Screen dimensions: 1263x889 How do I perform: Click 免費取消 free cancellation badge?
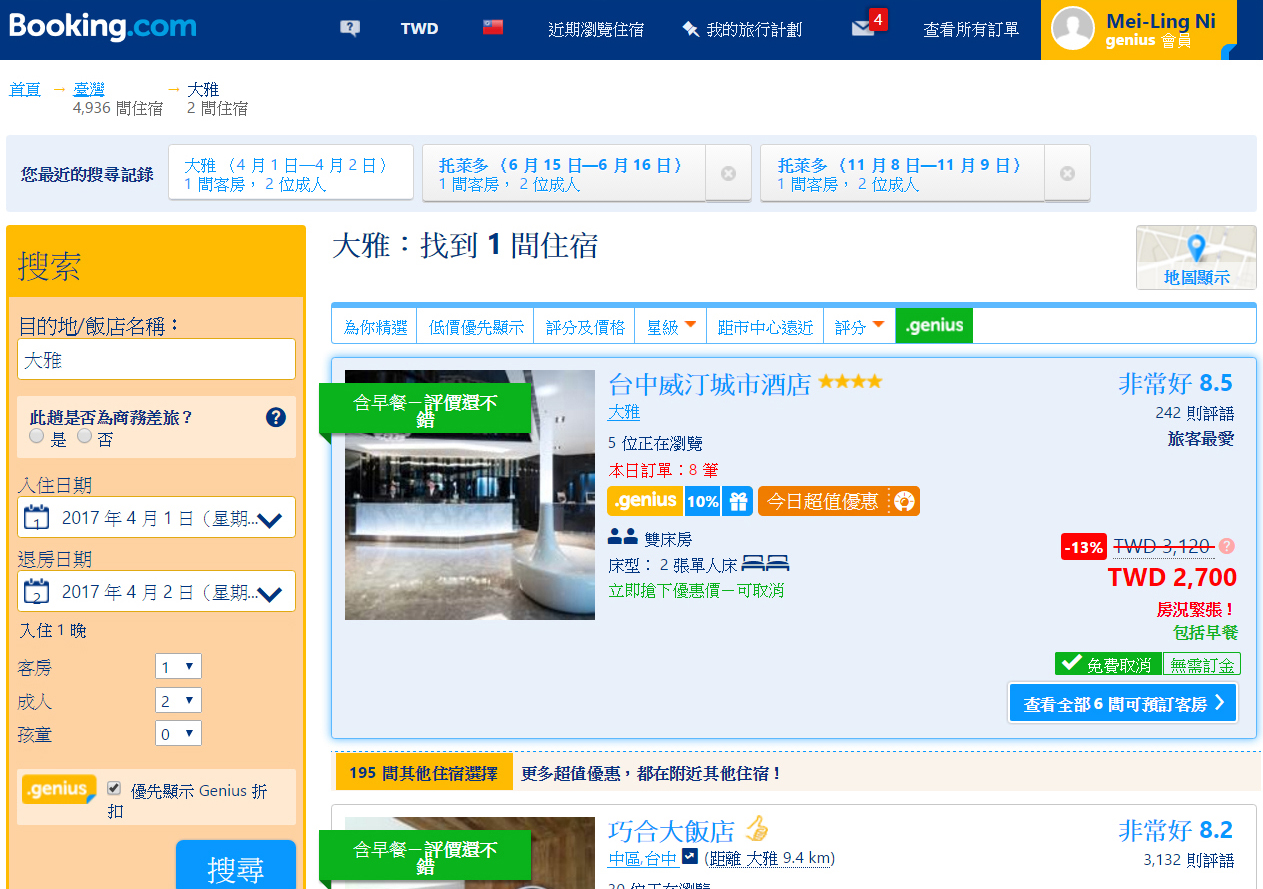(1108, 664)
